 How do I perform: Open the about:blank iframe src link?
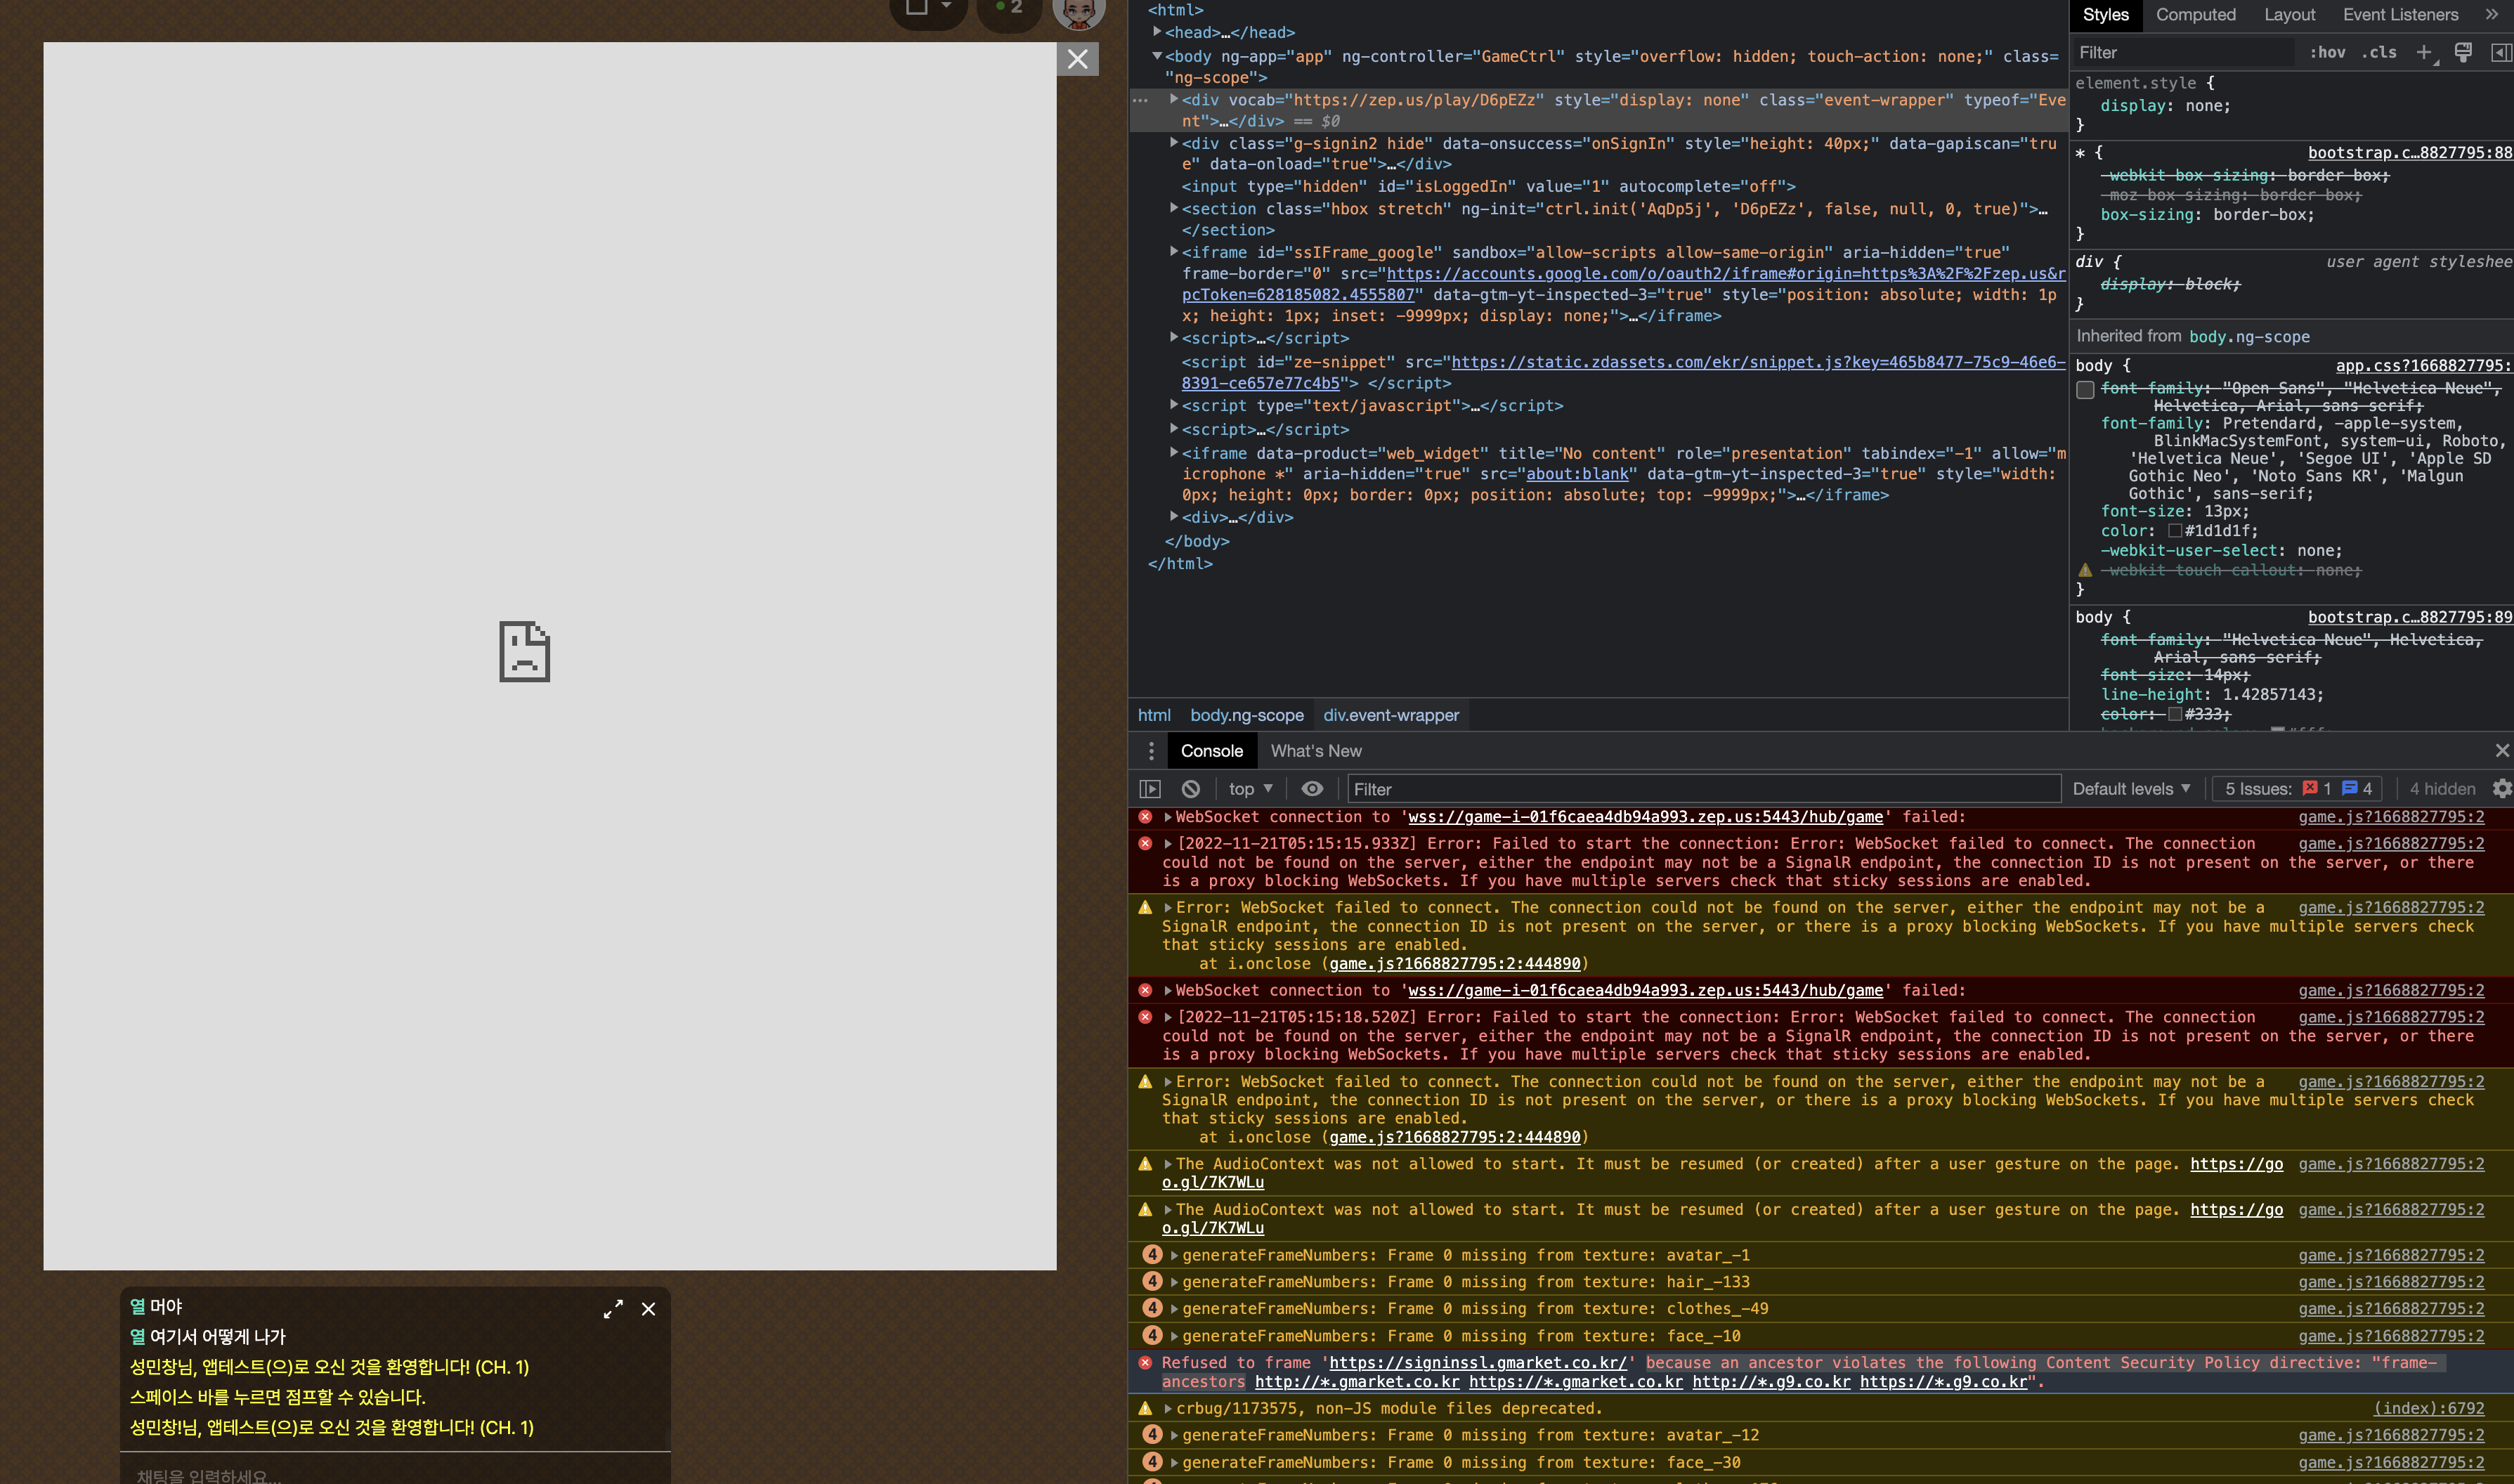(x=1577, y=474)
